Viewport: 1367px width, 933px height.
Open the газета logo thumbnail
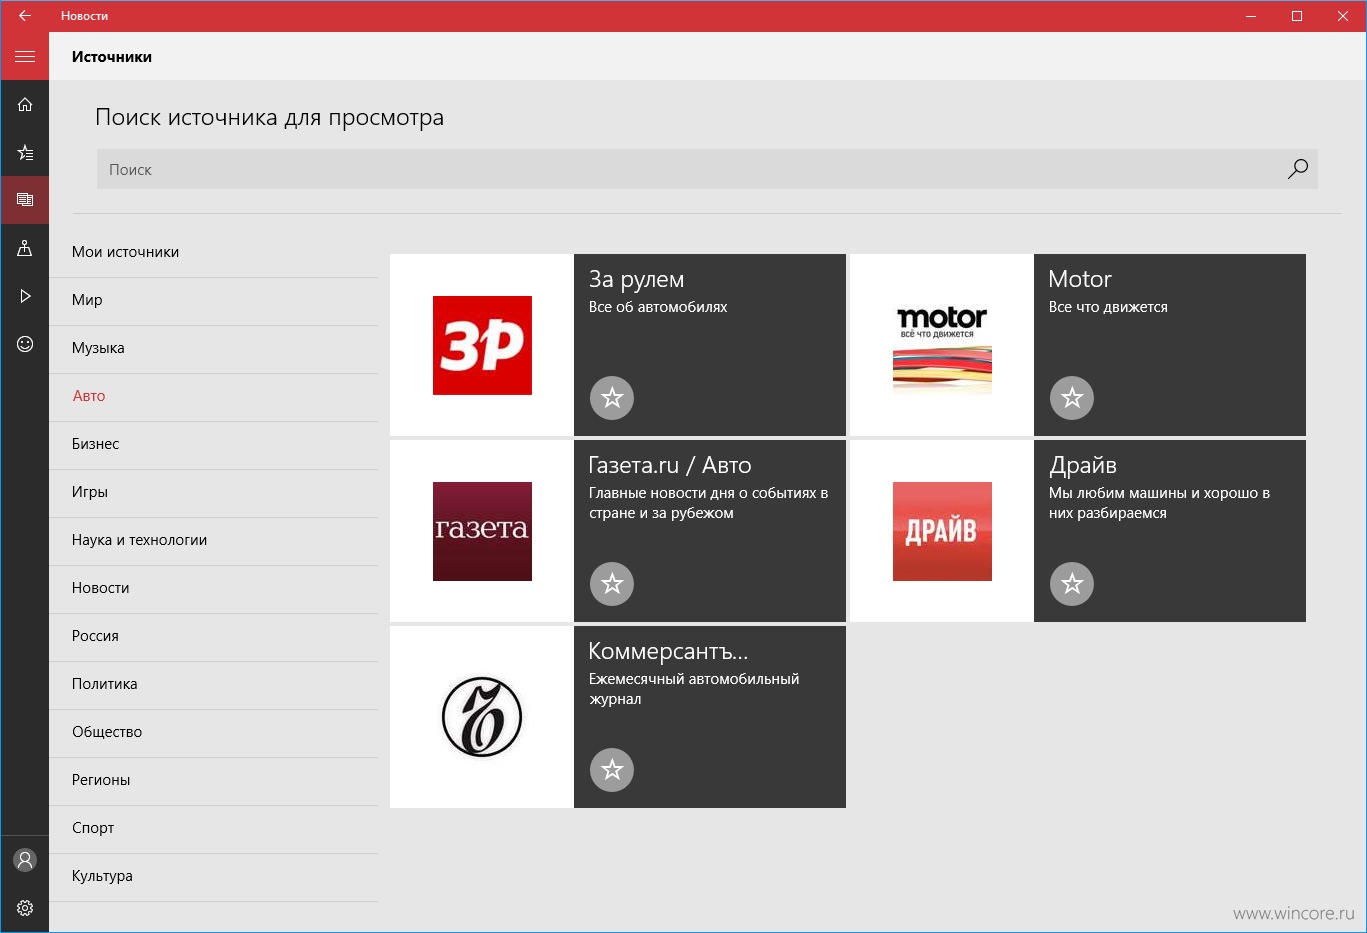(x=482, y=531)
